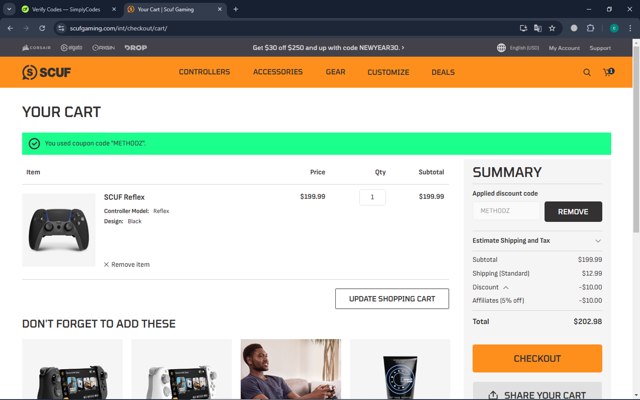Image resolution: width=640 pixels, height=400 pixels.
Task: Open the DEALS menu
Action: click(443, 72)
